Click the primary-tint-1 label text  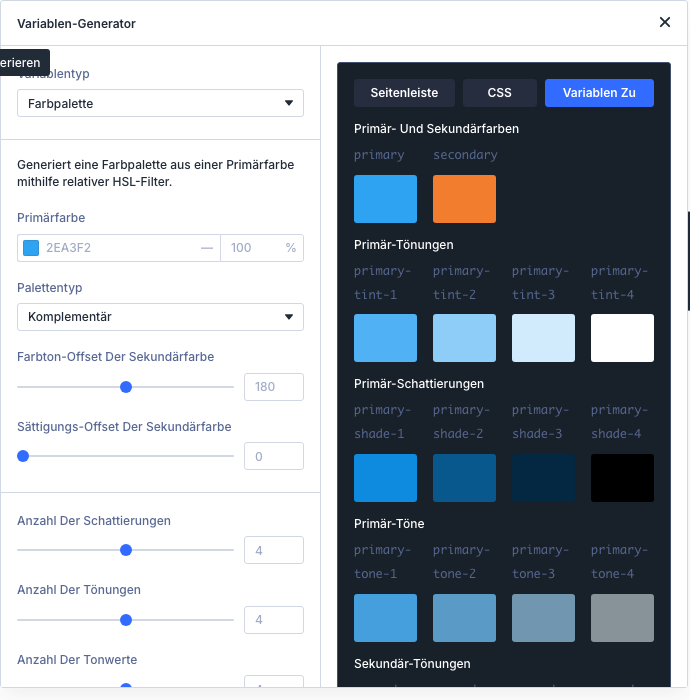coord(382,283)
